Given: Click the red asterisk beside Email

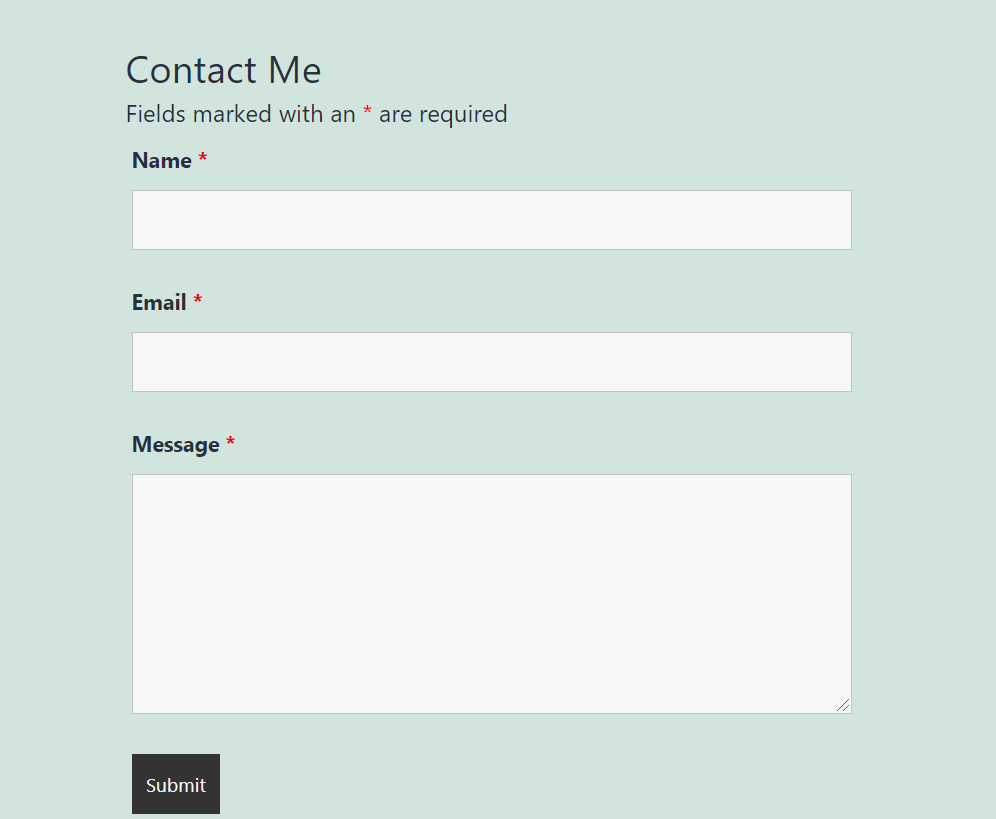Looking at the screenshot, I should pos(198,301).
